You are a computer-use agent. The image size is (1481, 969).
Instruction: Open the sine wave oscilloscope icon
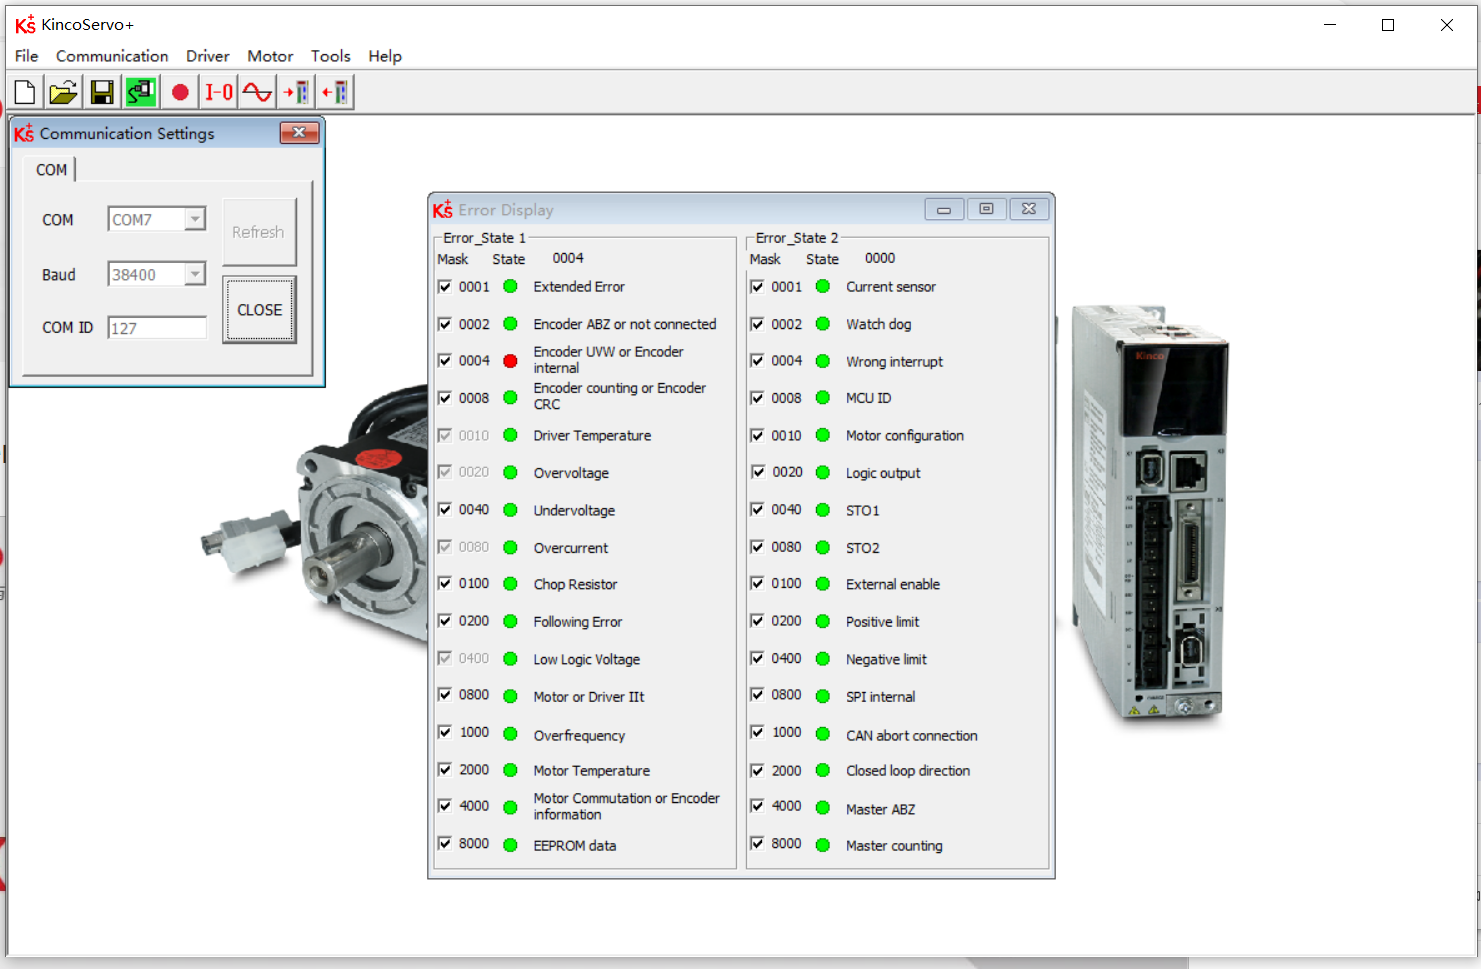(257, 92)
